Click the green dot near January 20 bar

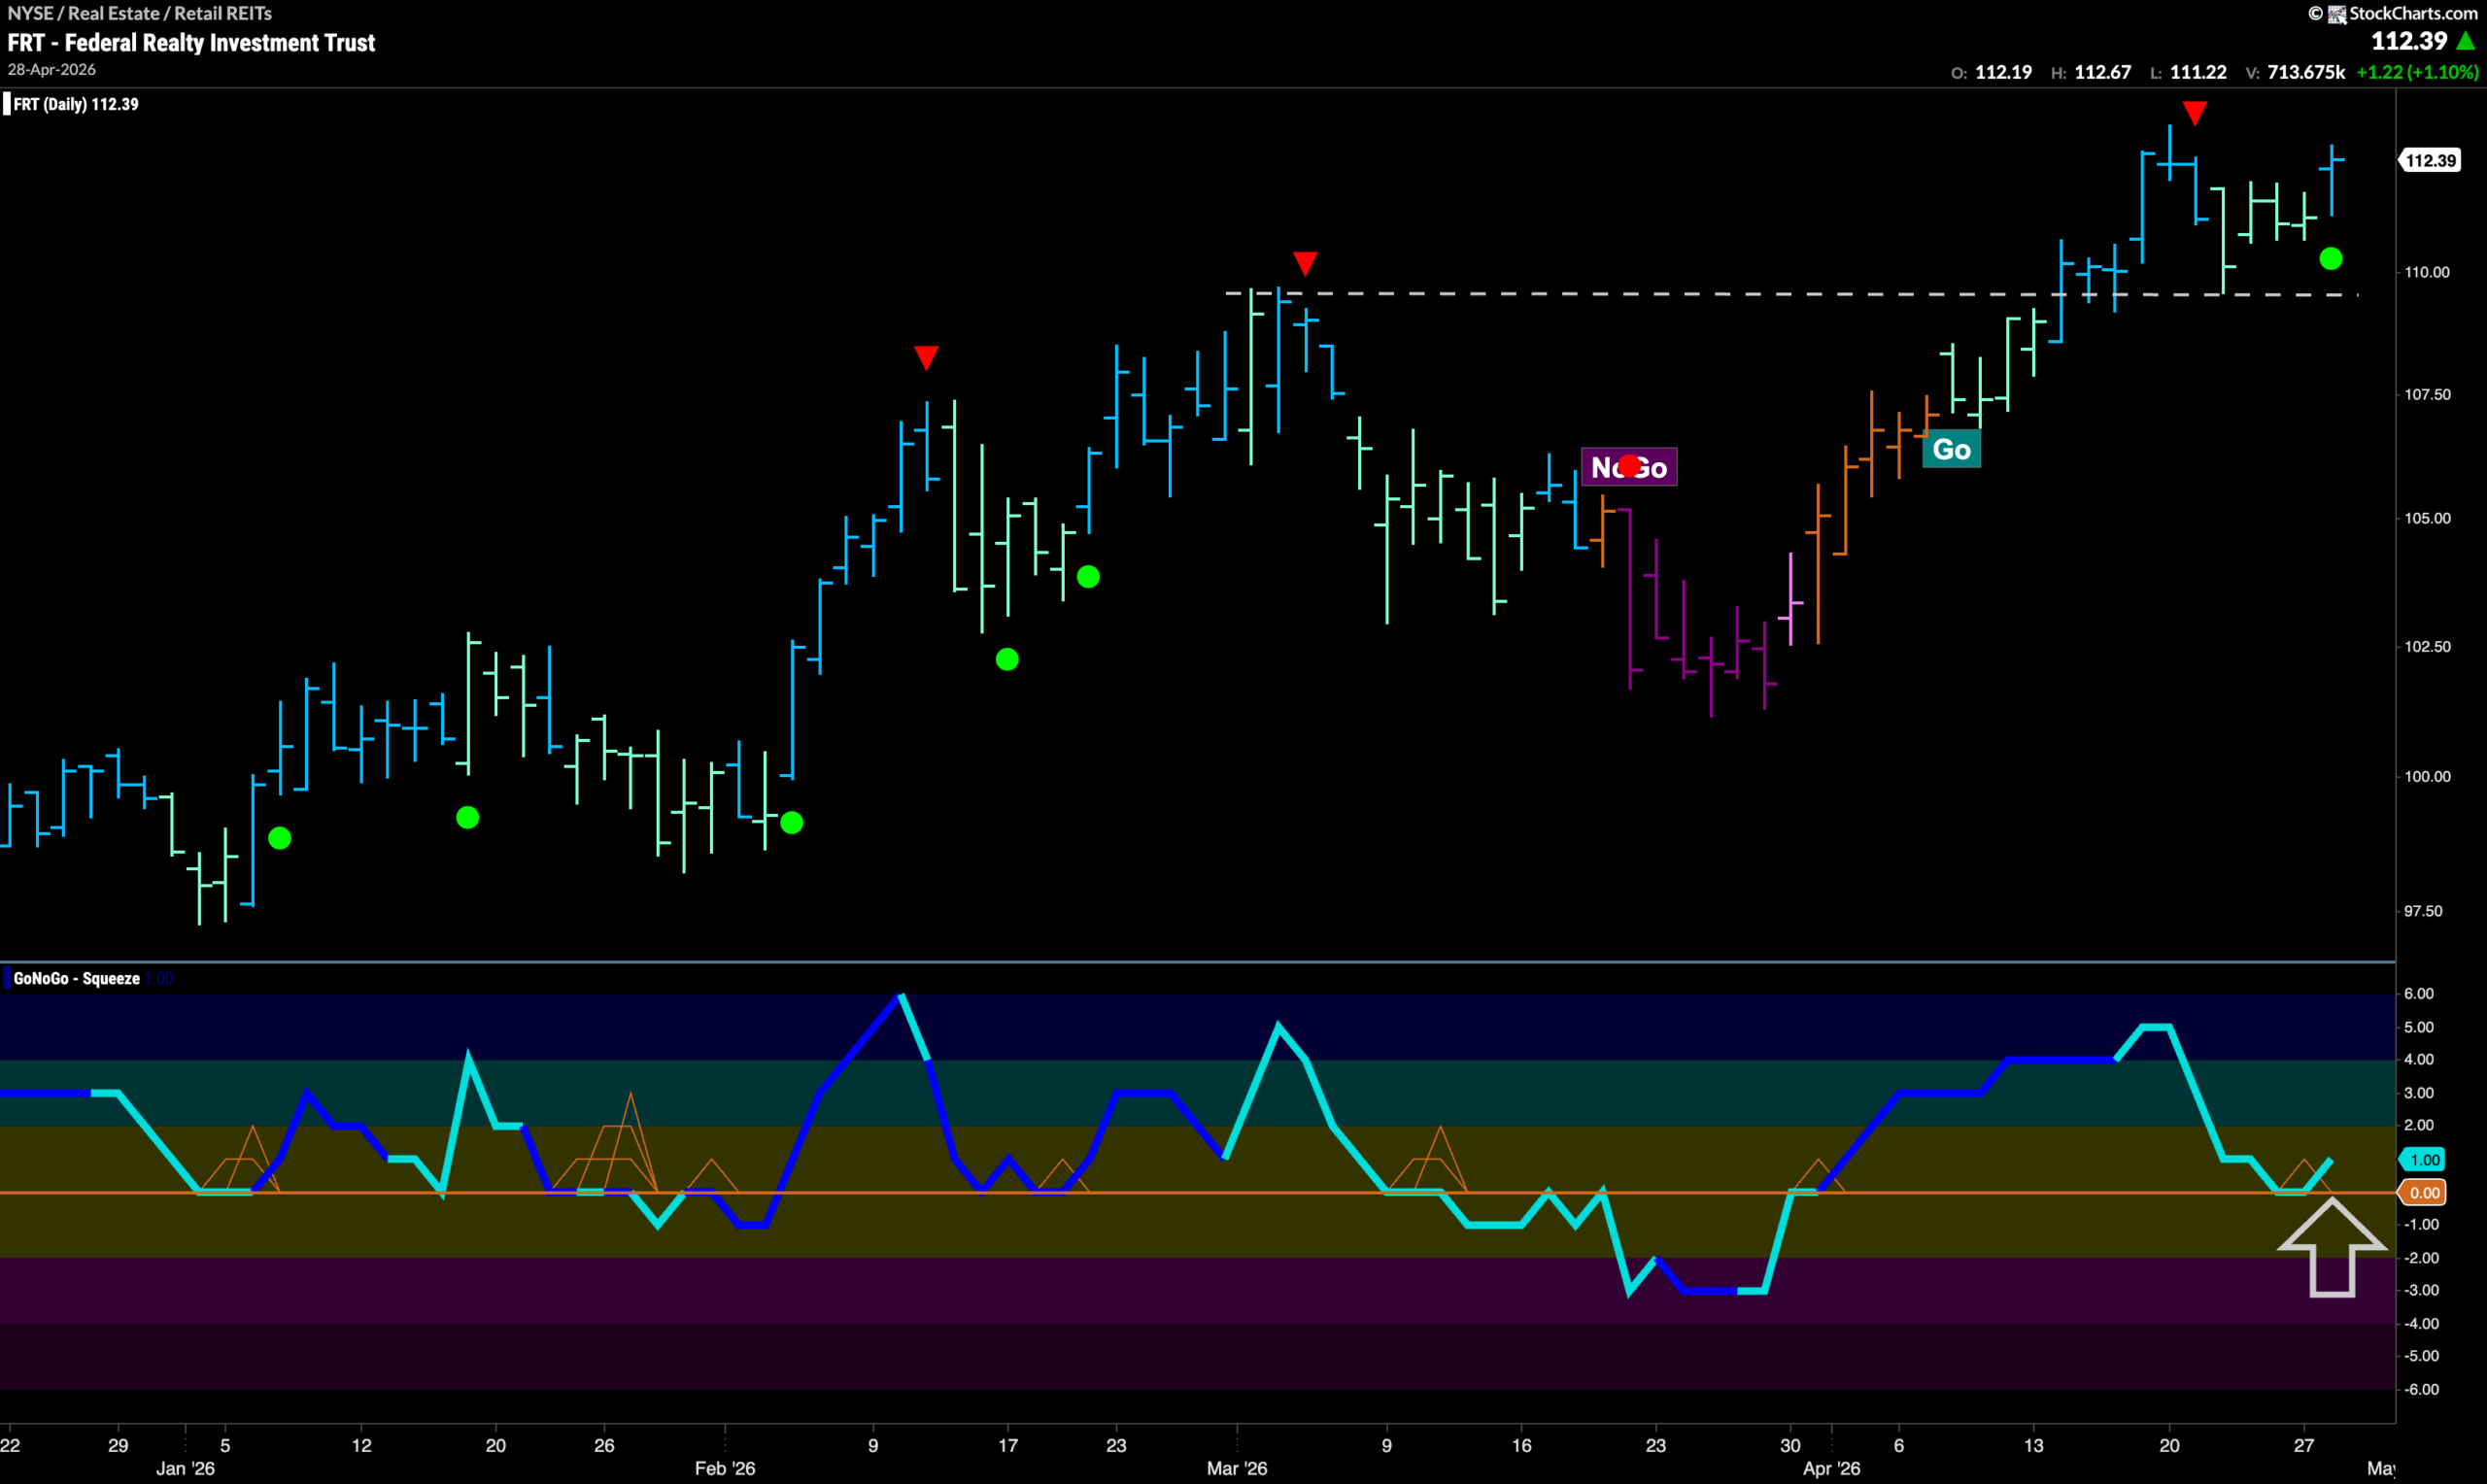tap(467, 818)
